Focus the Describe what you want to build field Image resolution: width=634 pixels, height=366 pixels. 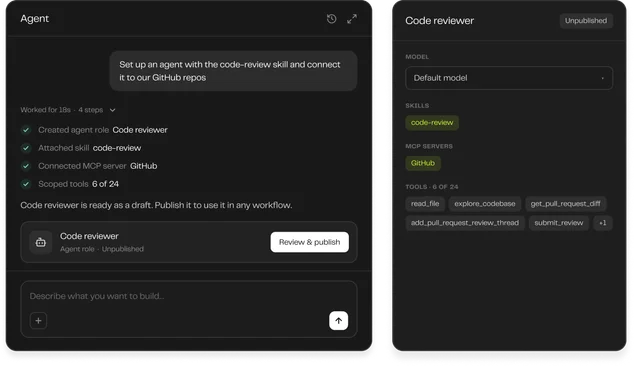[x=189, y=309]
